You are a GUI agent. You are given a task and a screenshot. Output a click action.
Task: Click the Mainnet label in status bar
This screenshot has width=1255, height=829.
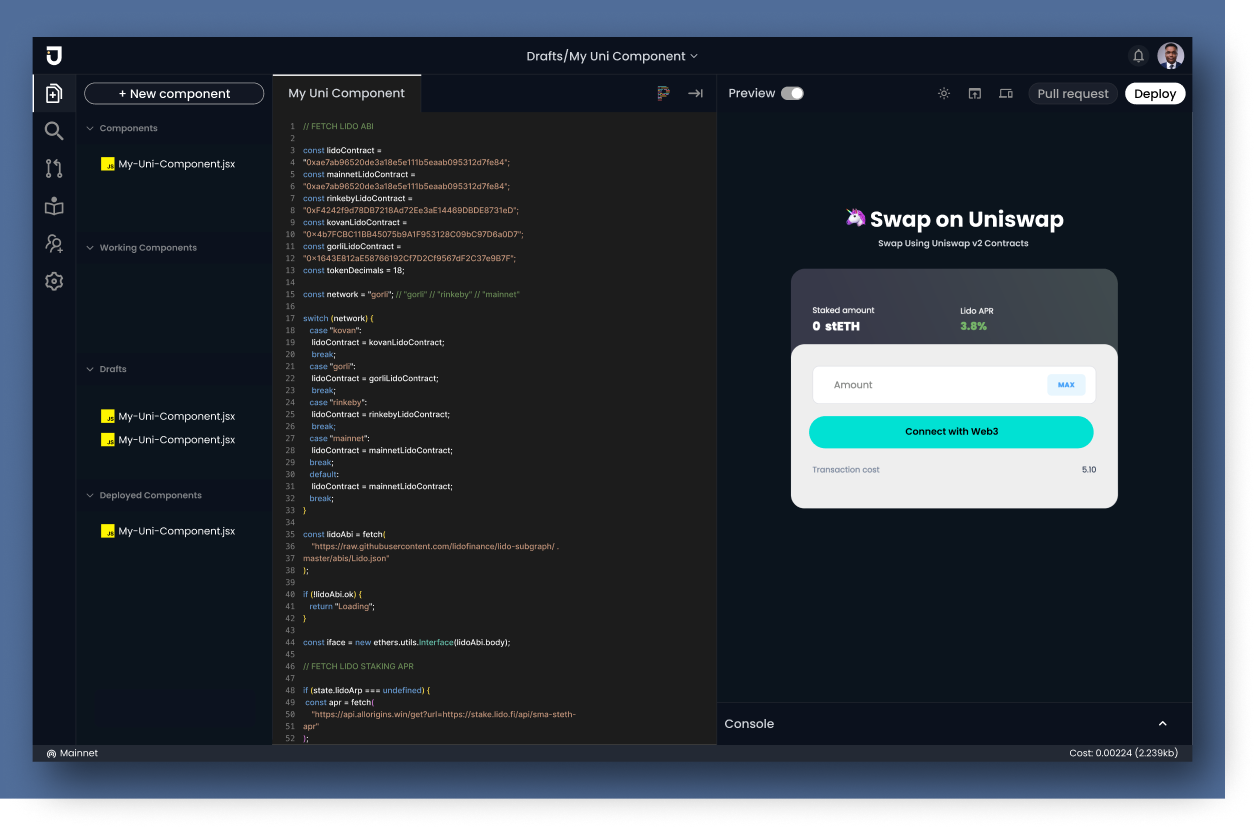(79, 753)
